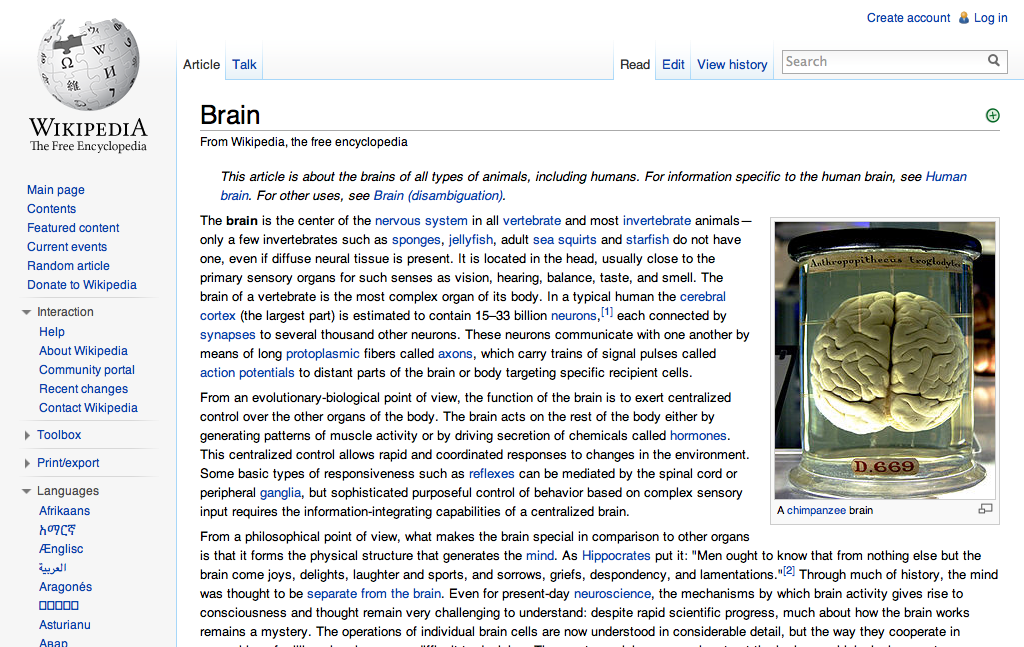The width and height of the screenshot is (1024, 647).
Task: Click the Log in link
Action: pos(991,18)
